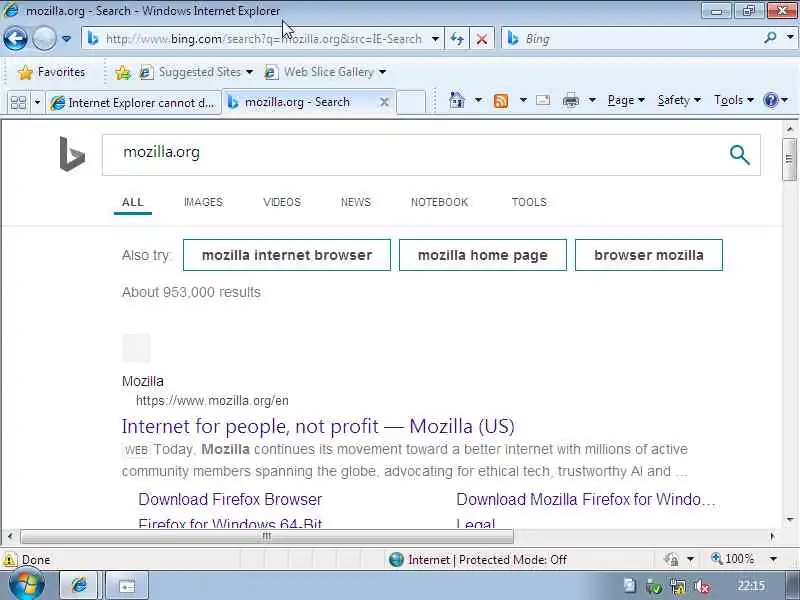Open Download Firefox Browser link
800x600 pixels.
[x=230, y=499]
